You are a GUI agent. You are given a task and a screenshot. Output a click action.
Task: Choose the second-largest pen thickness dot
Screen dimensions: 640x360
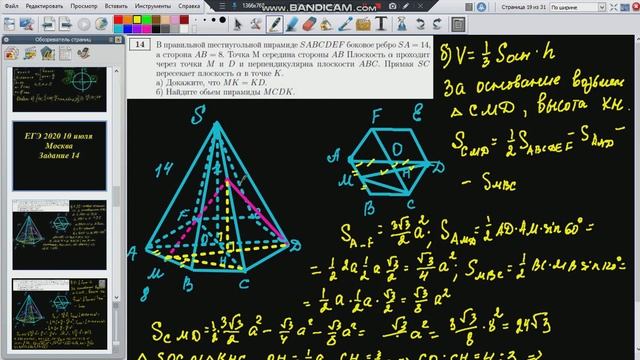tap(213, 20)
